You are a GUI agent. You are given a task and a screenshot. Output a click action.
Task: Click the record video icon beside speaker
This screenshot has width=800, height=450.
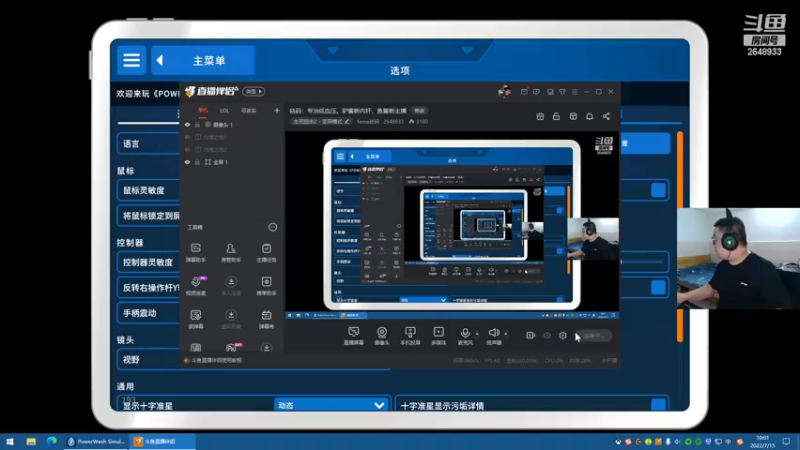[531, 335]
